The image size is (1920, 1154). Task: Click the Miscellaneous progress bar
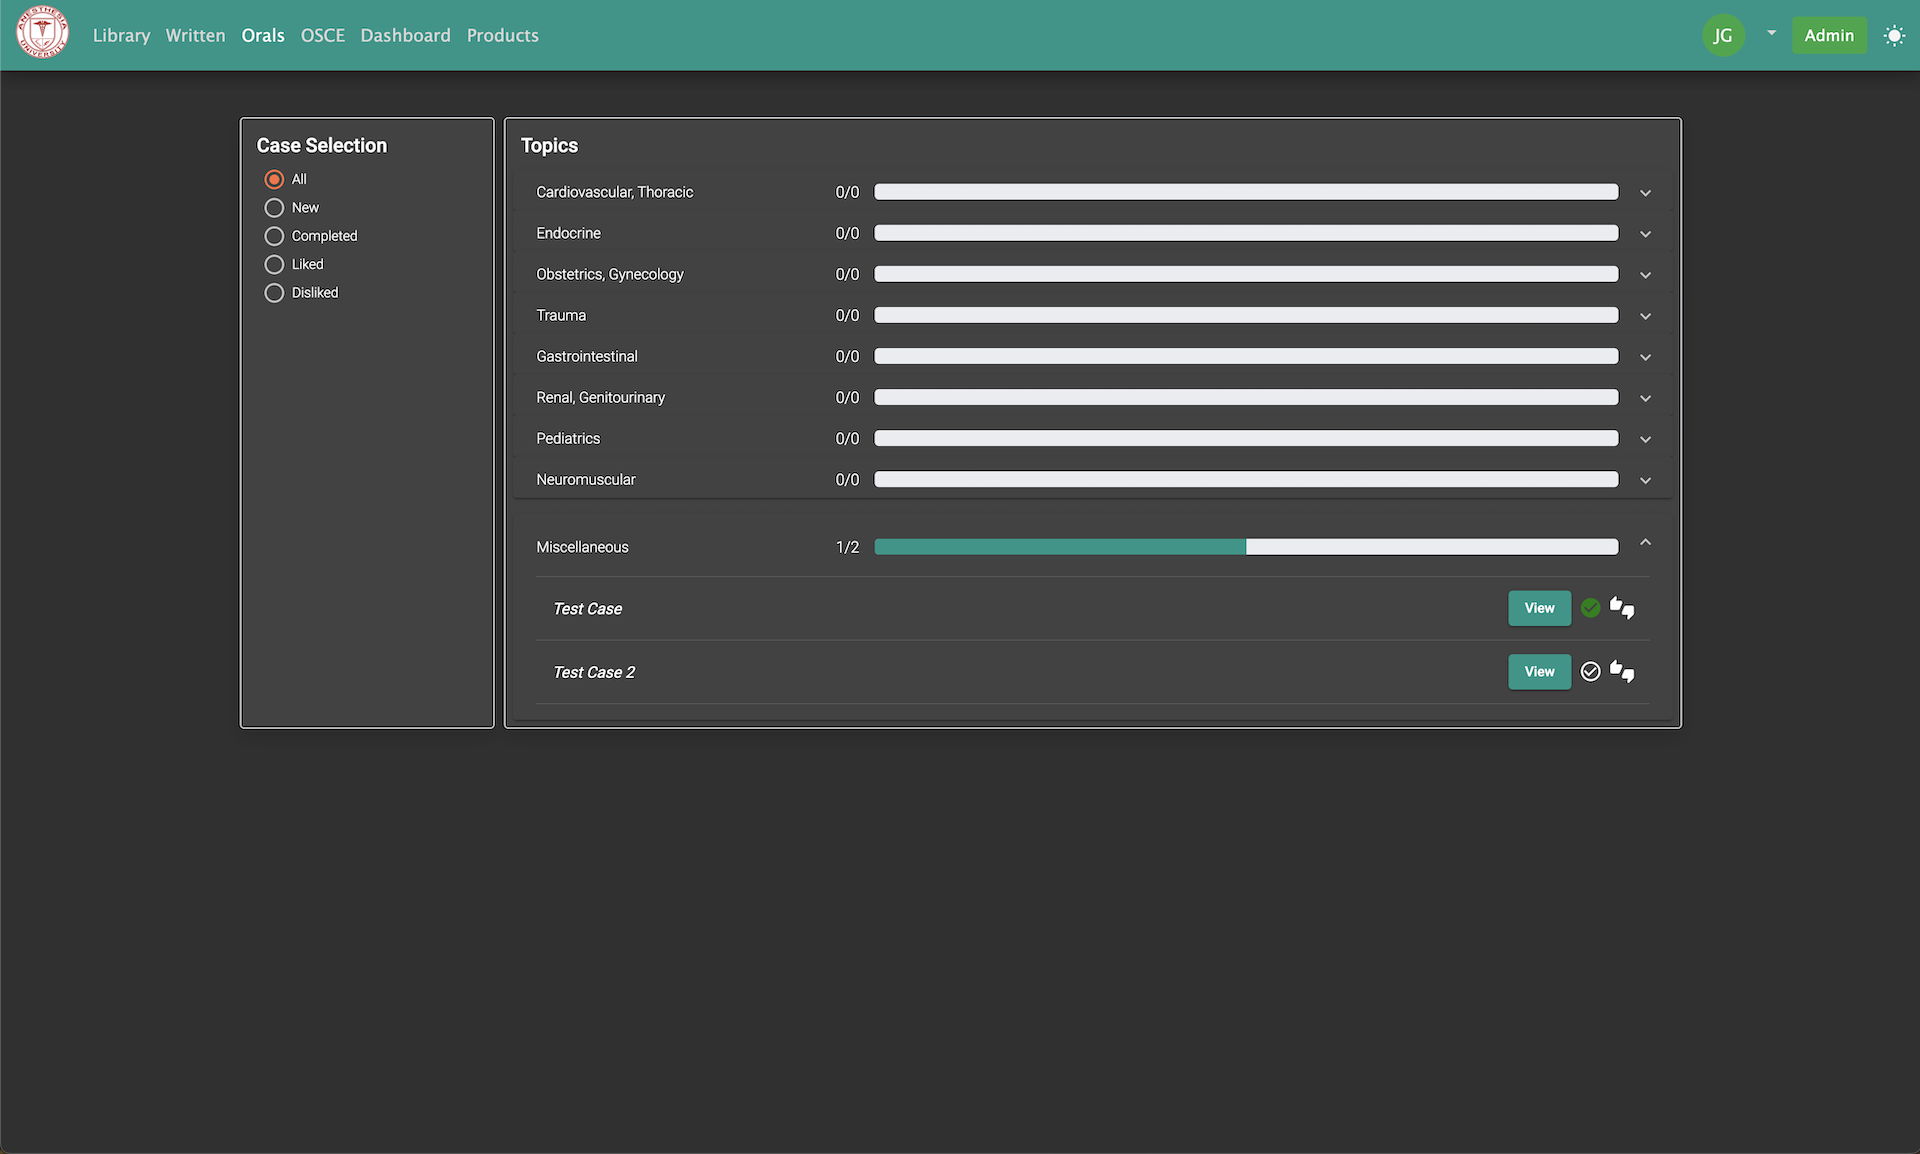click(1246, 547)
